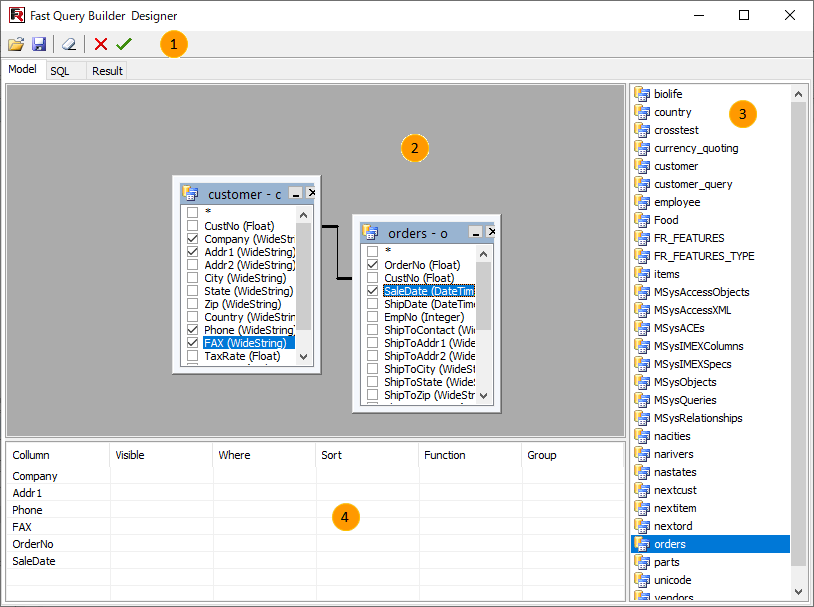
Task: Minimize the customer table box
Action: click(295, 193)
